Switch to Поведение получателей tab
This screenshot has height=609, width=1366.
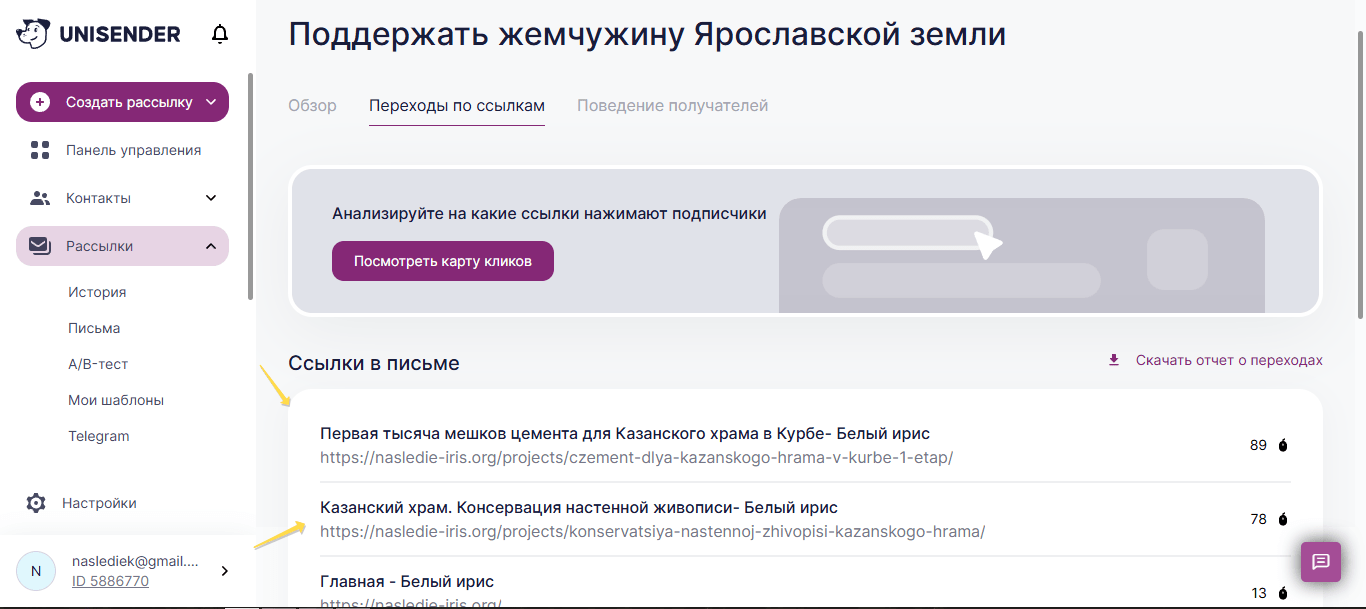[672, 106]
